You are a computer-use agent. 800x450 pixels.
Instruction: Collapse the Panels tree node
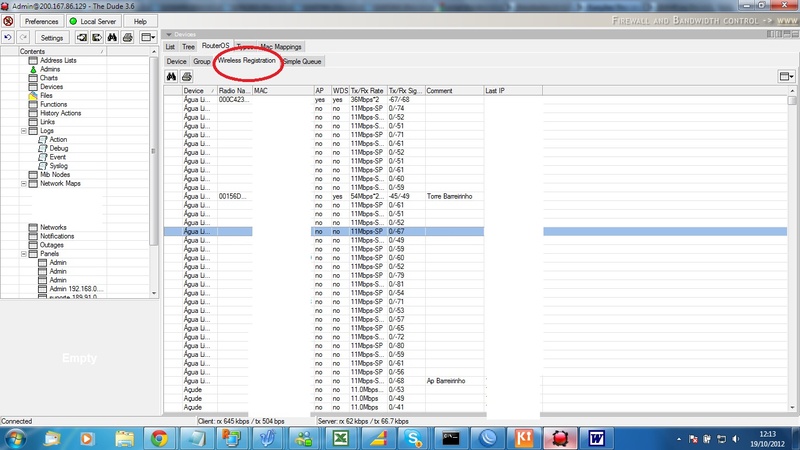[x=23, y=254]
